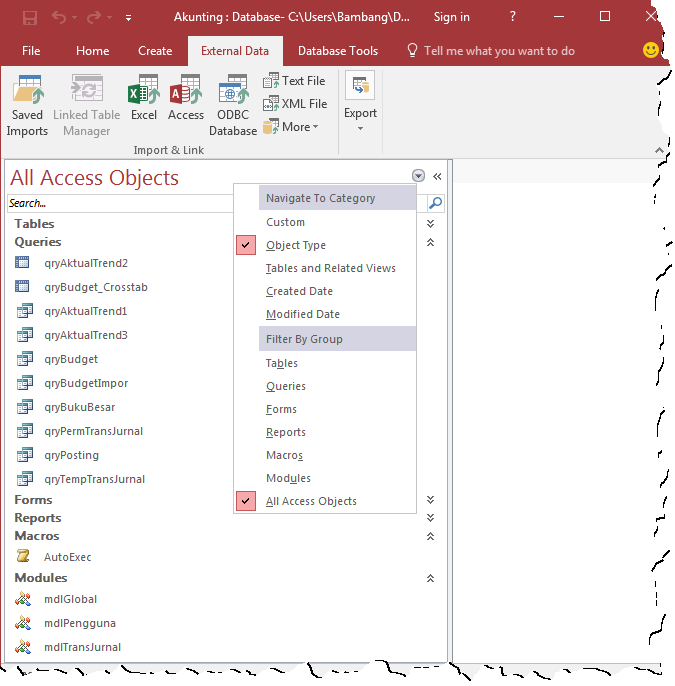Screen dimensions: 675x686
Task: Save the database with the Save icon
Action: pyautogui.click(x=30, y=18)
